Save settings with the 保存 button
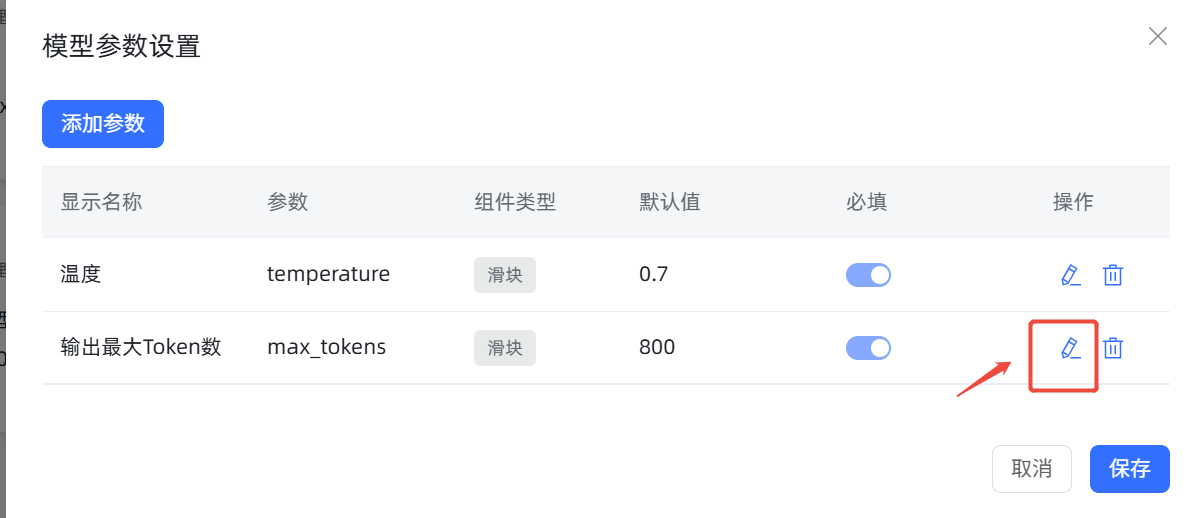This screenshot has width=1198, height=518. pos(1130,469)
